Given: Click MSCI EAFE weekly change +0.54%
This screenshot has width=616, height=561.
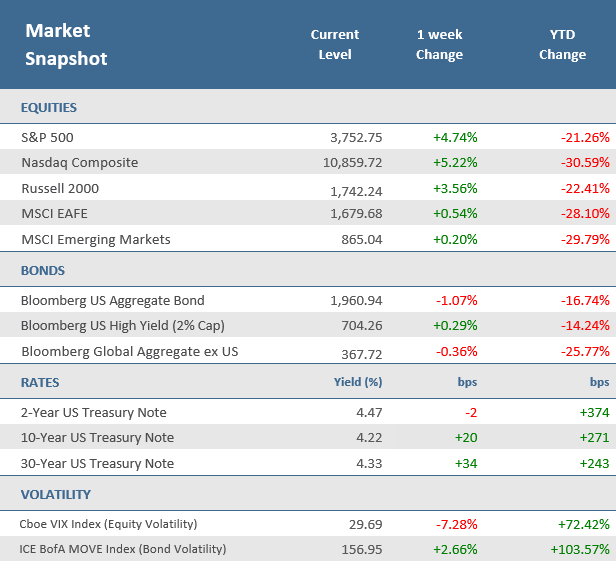Looking at the screenshot, I should pyautogui.click(x=455, y=214).
